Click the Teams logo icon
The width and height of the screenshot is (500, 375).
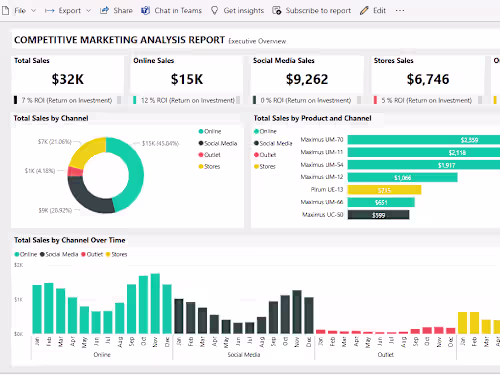click(x=145, y=11)
